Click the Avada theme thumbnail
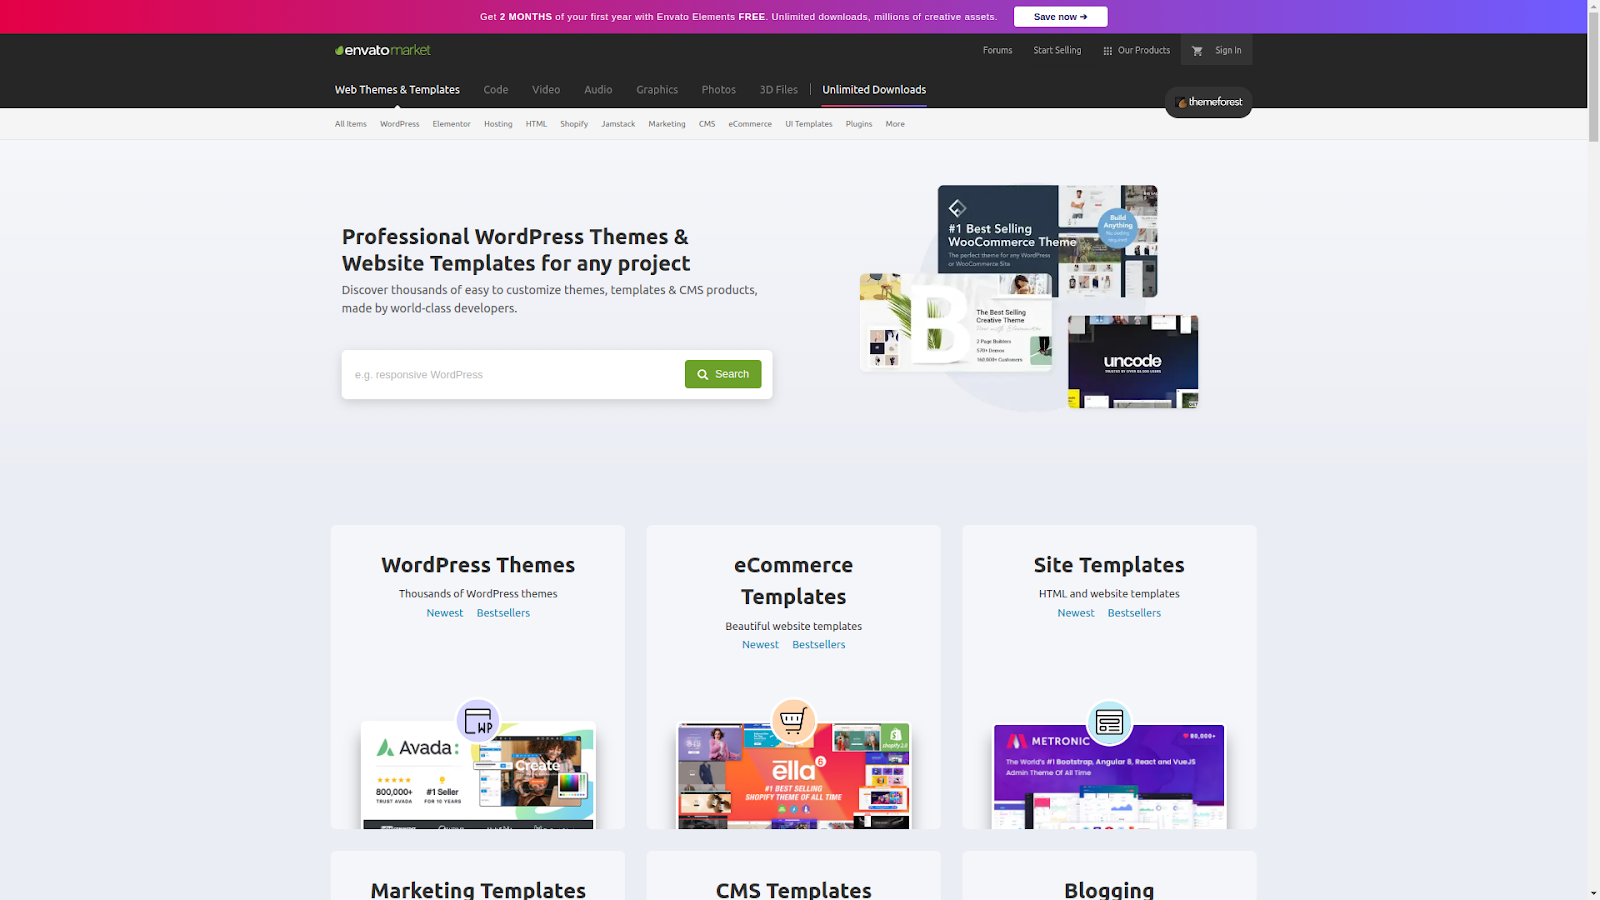This screenshot has height=900, width=1600. [478, 775]
